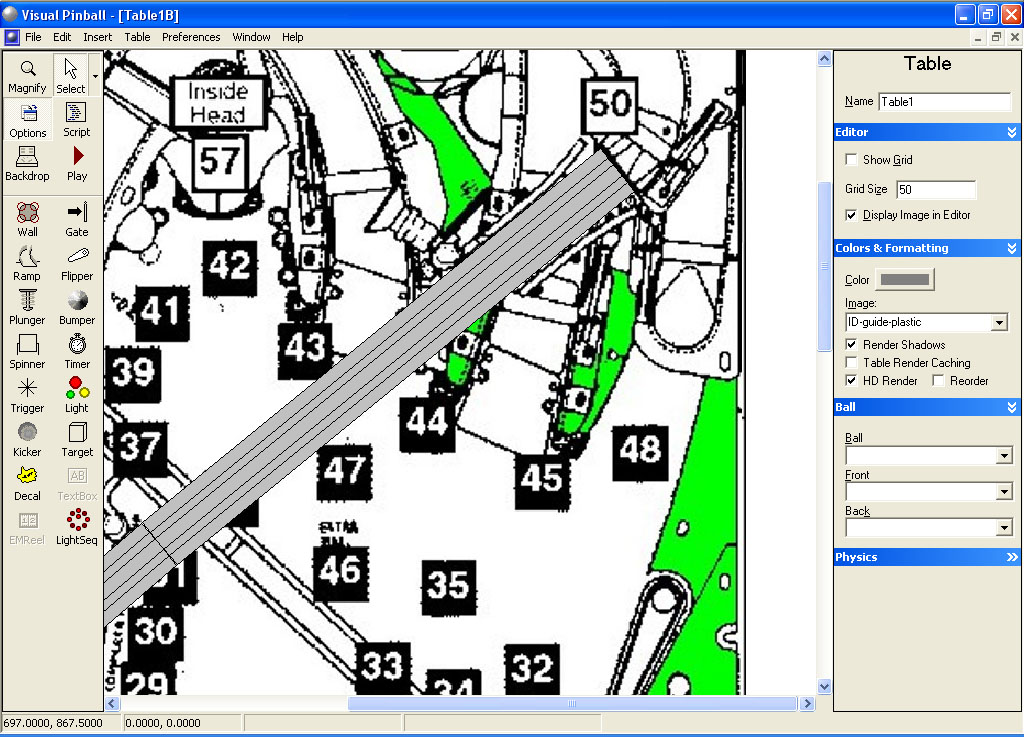Open the Magnify tool

[28, 75]
